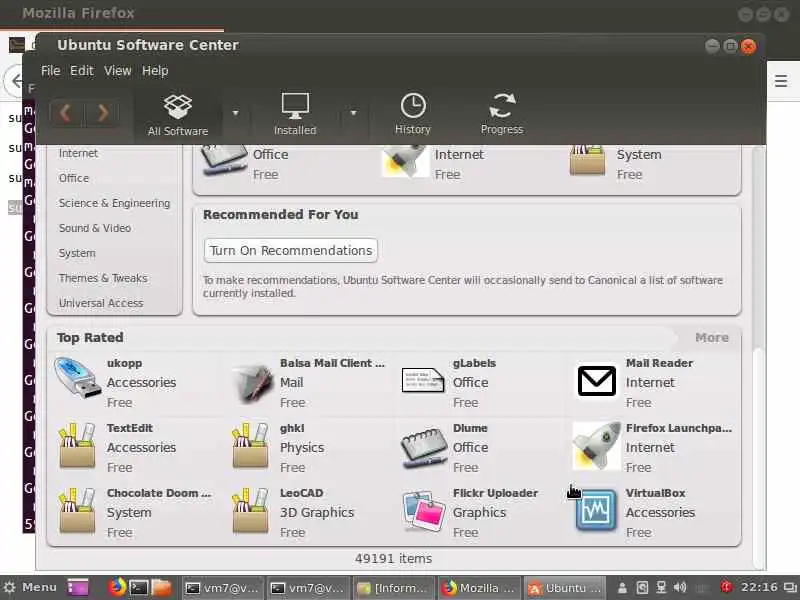This screenshot has width=800, height=600.
Task: Click the red alert tray icon
Action: [x=726, y=587]
